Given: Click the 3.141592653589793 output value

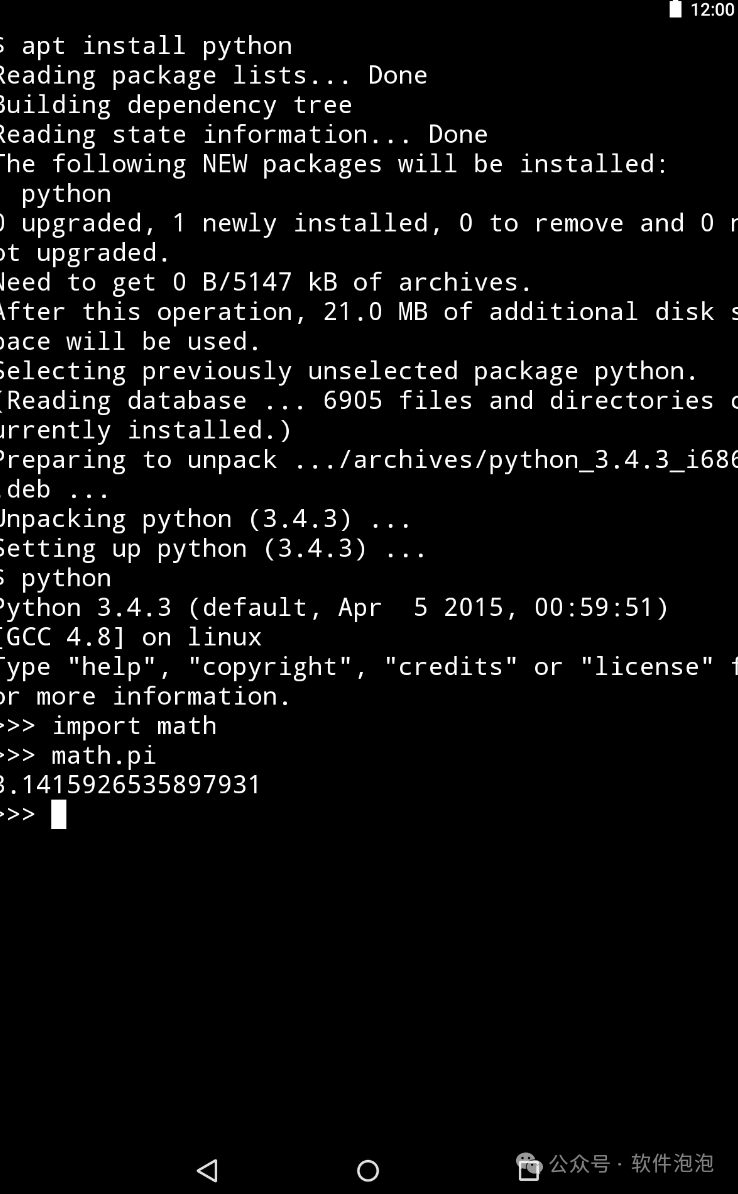Looking at the screenshot, I should coord(130,784).
